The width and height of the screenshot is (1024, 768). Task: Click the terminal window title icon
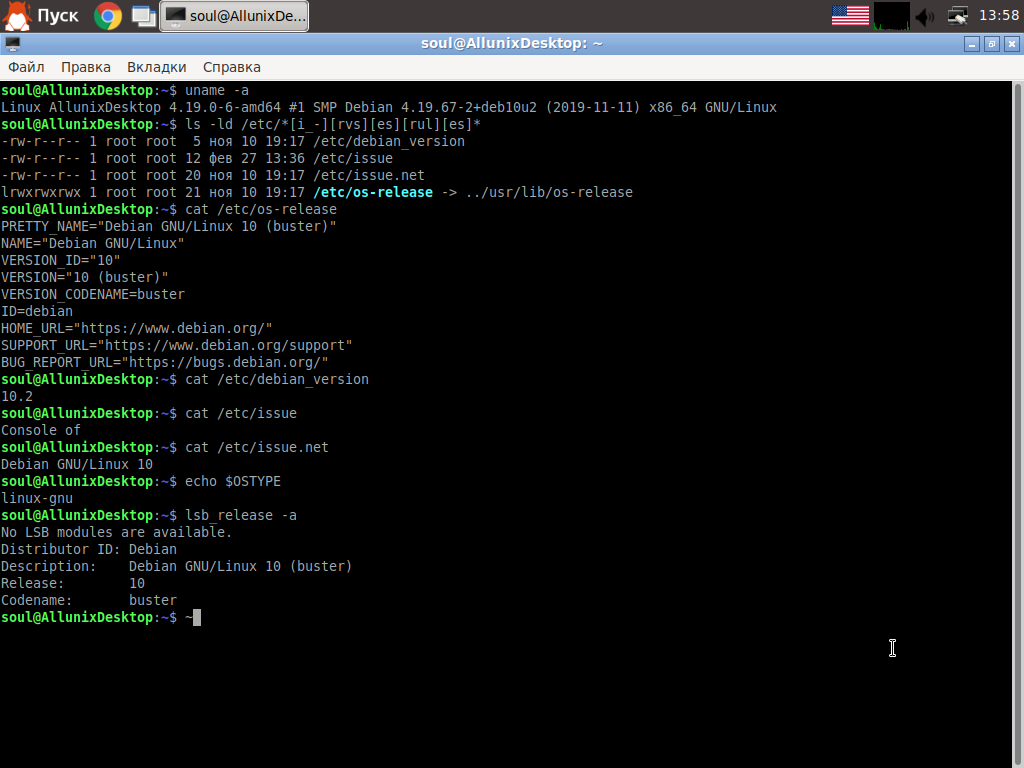tap(12, 44)
